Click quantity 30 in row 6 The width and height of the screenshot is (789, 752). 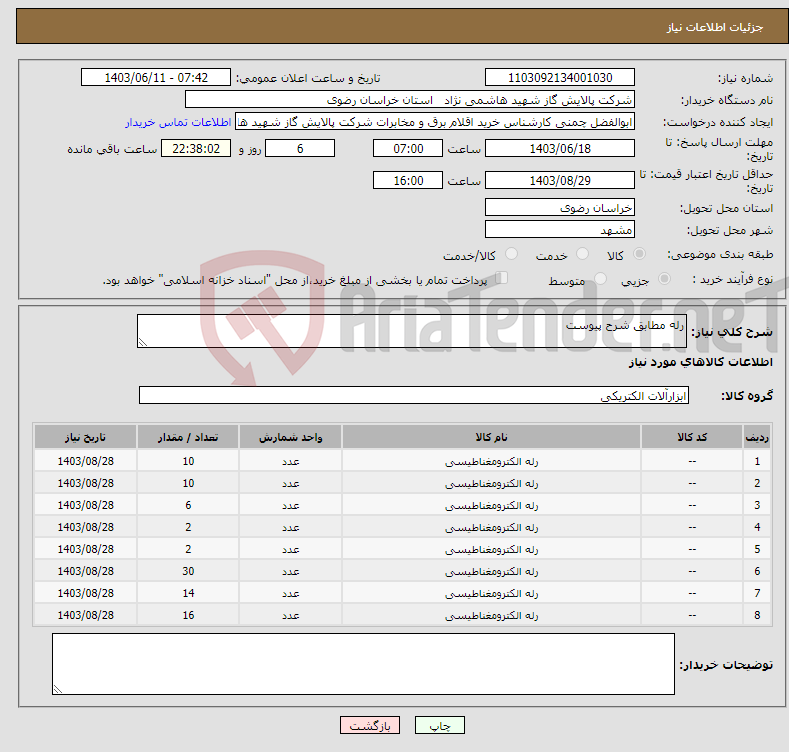[x=188, y=571]
